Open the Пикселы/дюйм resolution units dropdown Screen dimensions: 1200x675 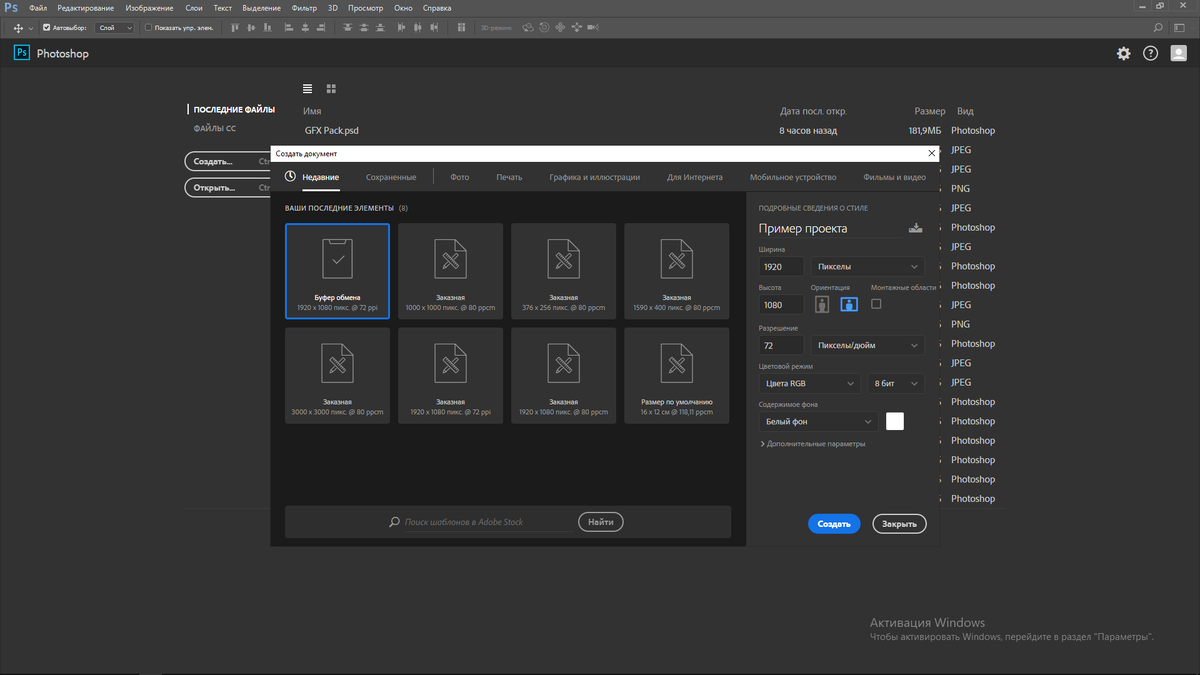pyautogui.click(x=867, y=346)
